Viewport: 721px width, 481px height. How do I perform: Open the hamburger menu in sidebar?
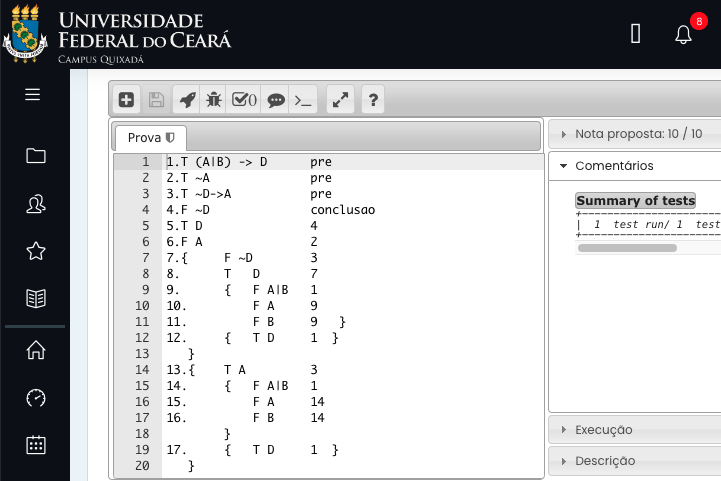33,94
